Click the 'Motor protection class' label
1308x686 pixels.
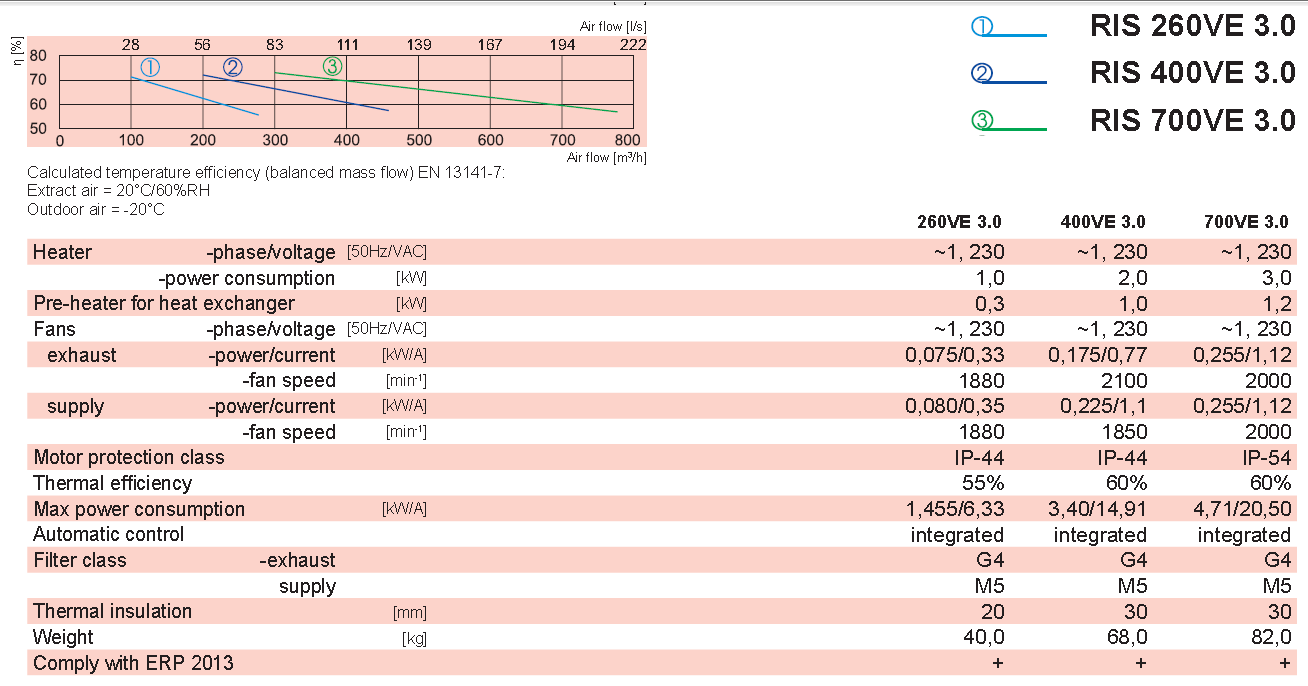click(129, 457)
